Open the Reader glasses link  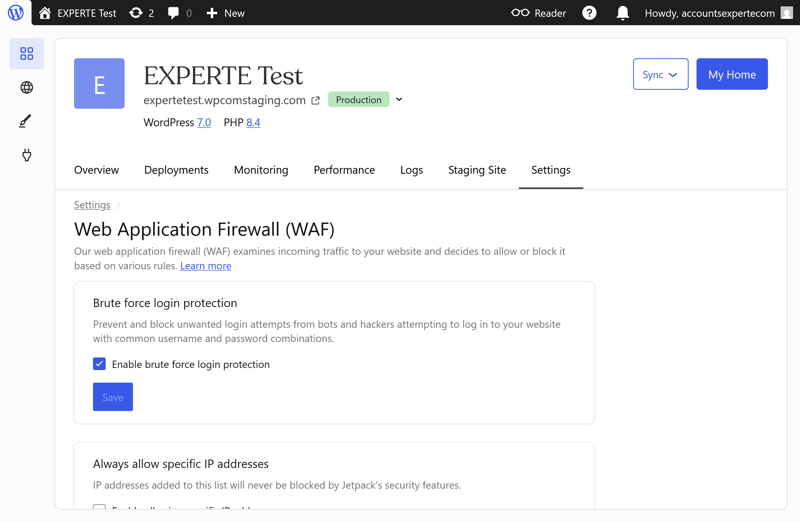click(538, 13)
